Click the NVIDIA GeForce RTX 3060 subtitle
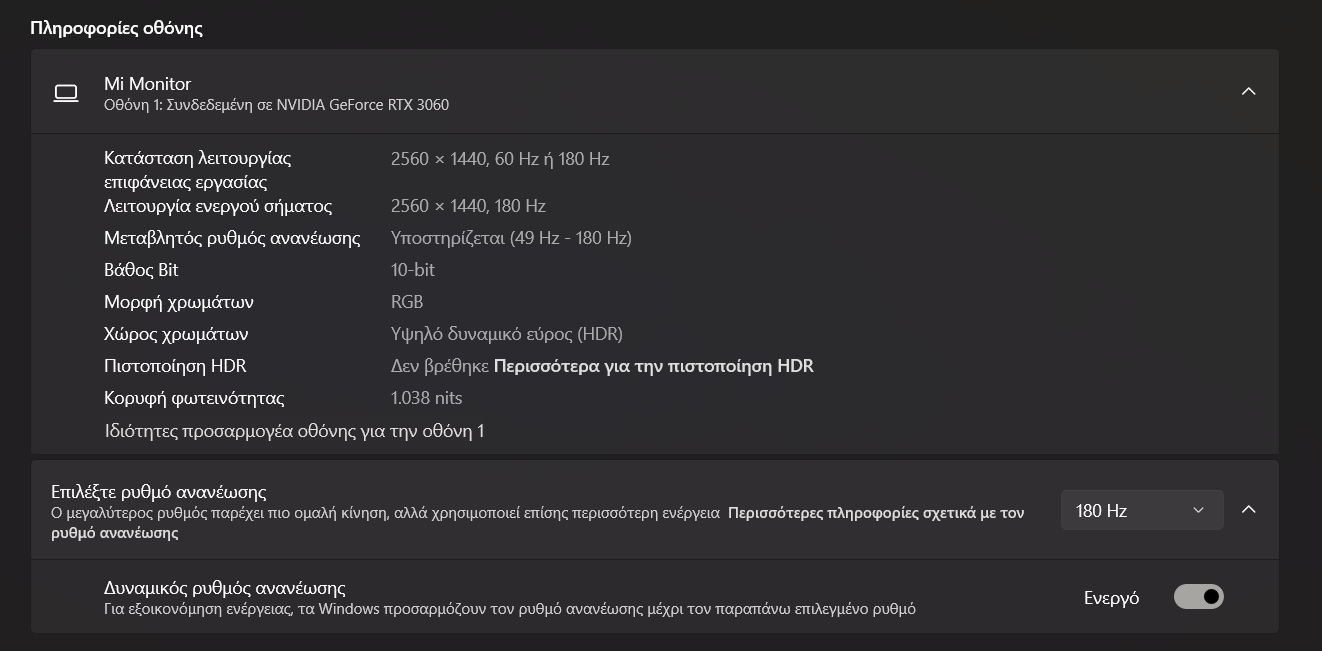This screenshot has width=1322, height=651. (276, 105)
